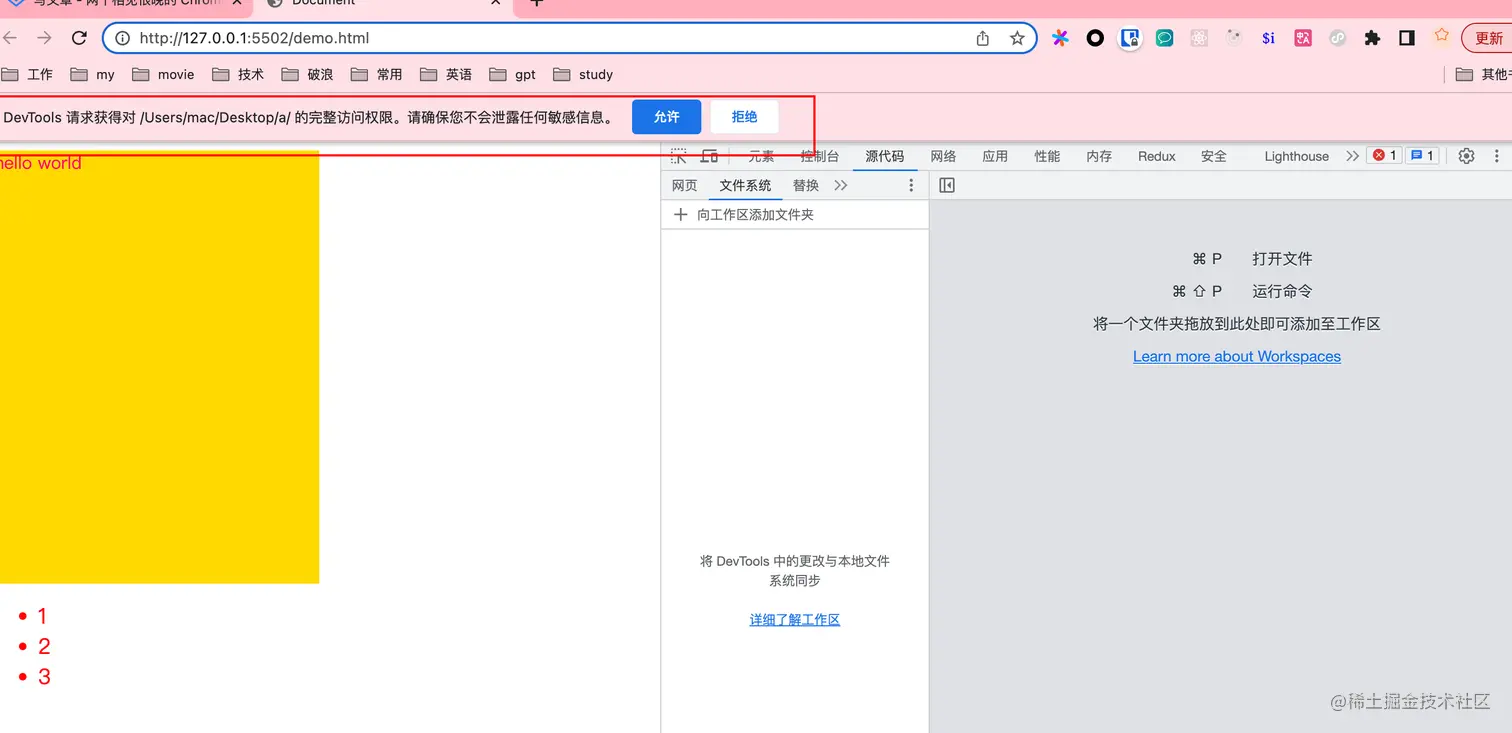Image resolution: width=1512 pixels, height=733 pixels.
Task: Switch to the Document browser tab
Action: point(386,4)
